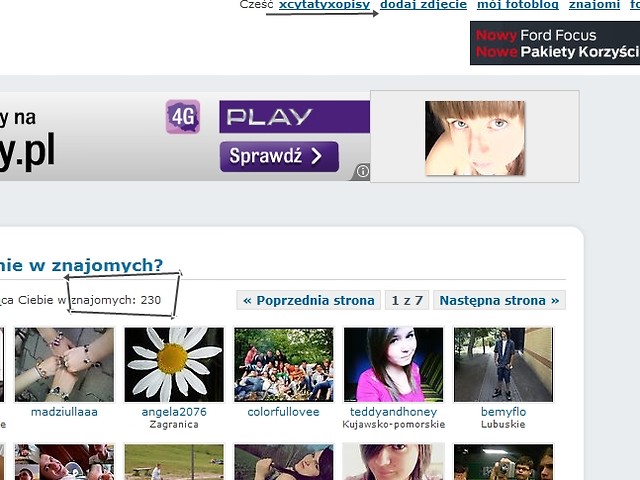Go to the 'znajomi' link
This screenshot has width=640, height=480.
point(594,4)
